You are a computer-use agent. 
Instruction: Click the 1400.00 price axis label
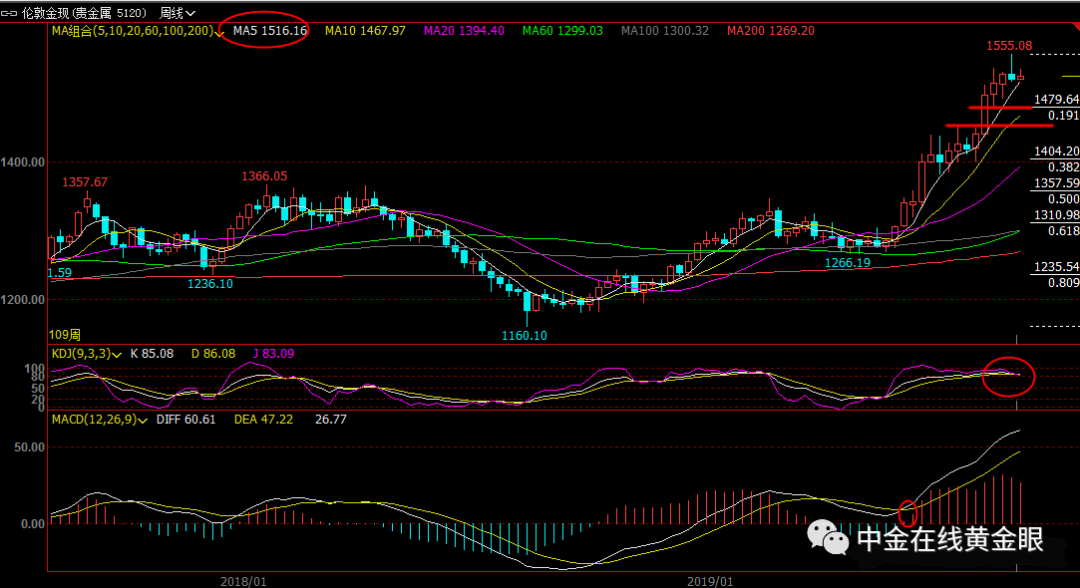(x=23, y=162)
